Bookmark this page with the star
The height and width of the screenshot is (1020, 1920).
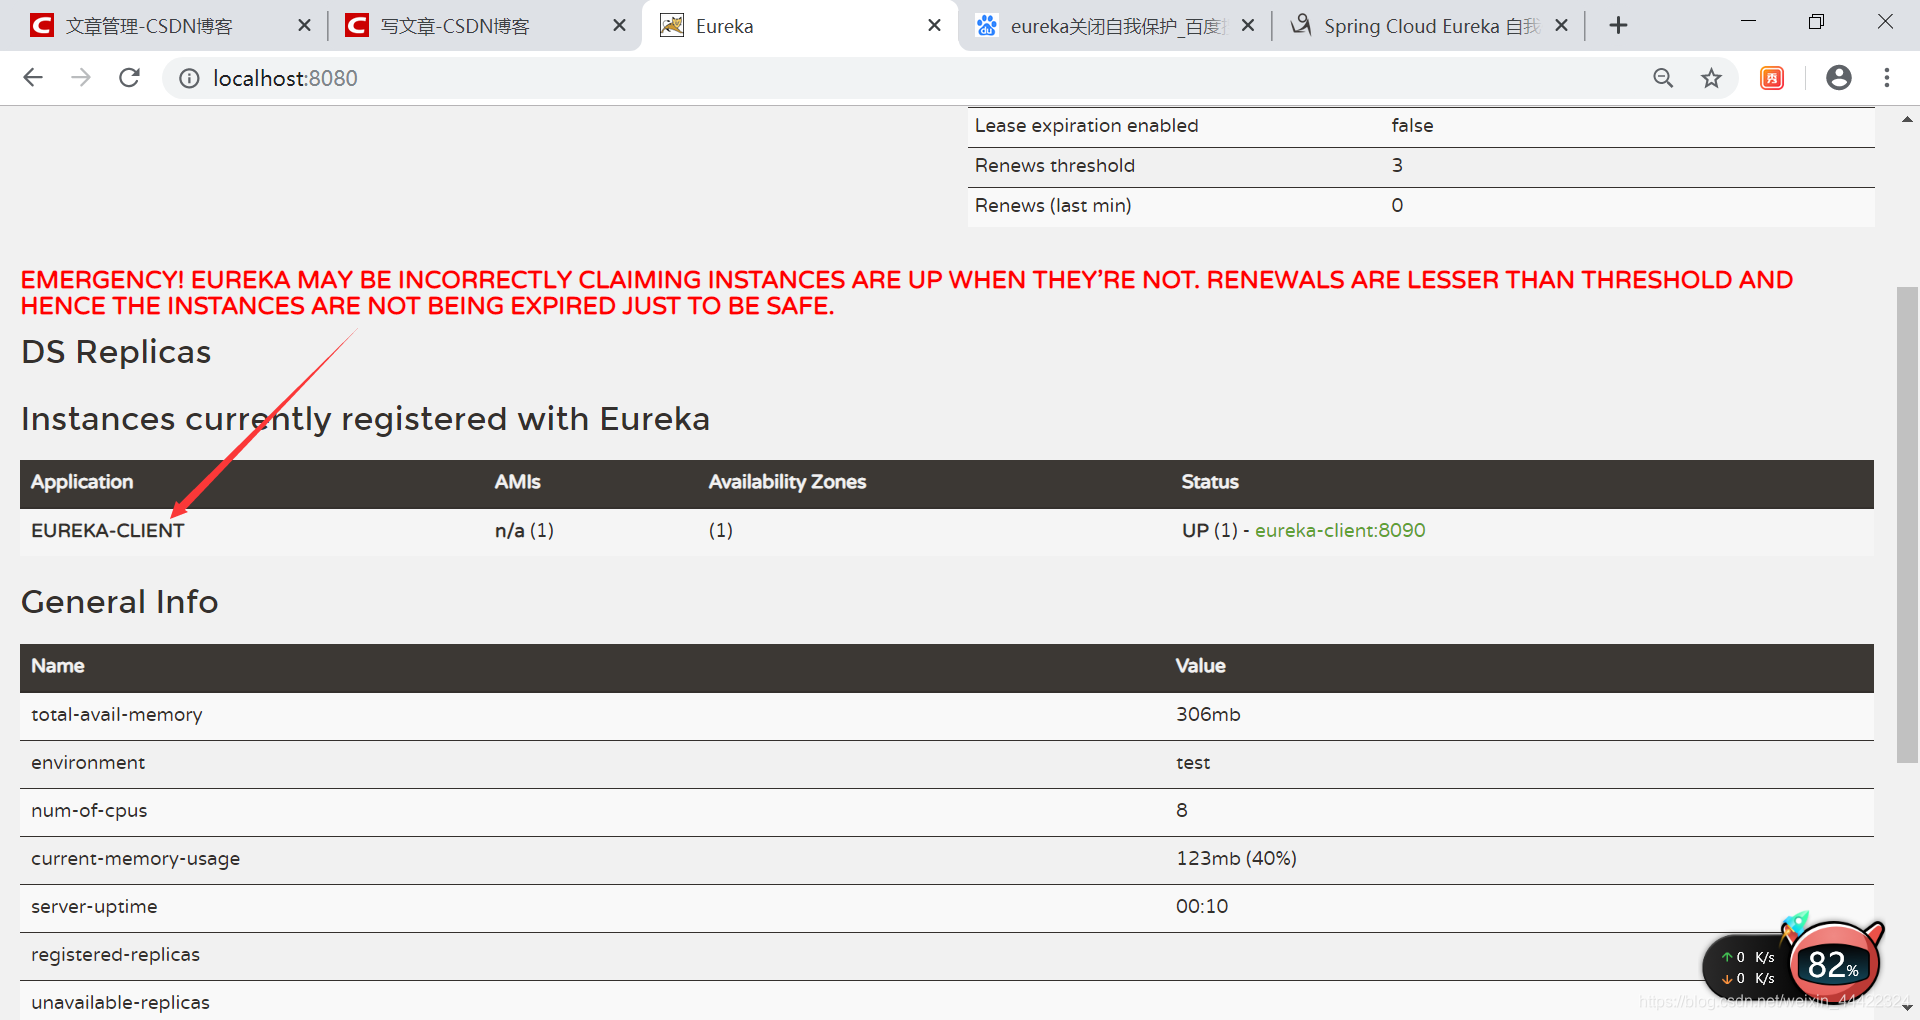click(x=1712, y=78)
